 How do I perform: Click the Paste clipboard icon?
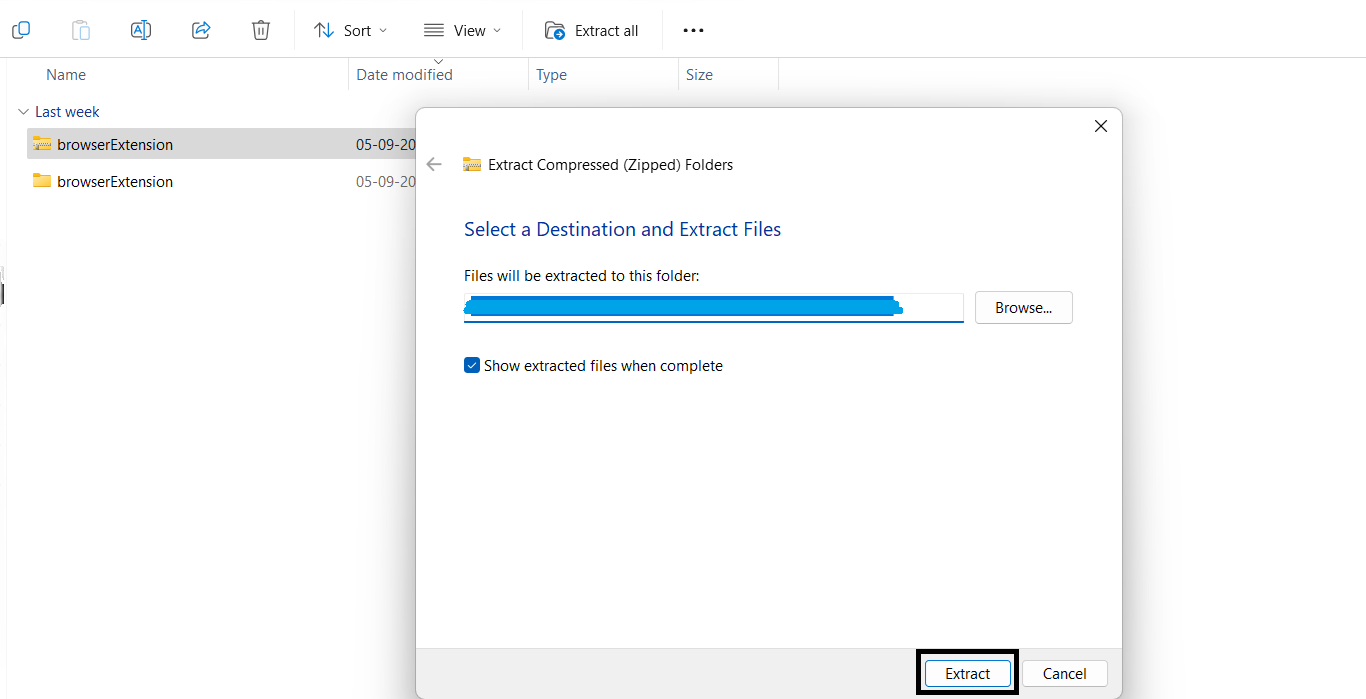[81, 30]
